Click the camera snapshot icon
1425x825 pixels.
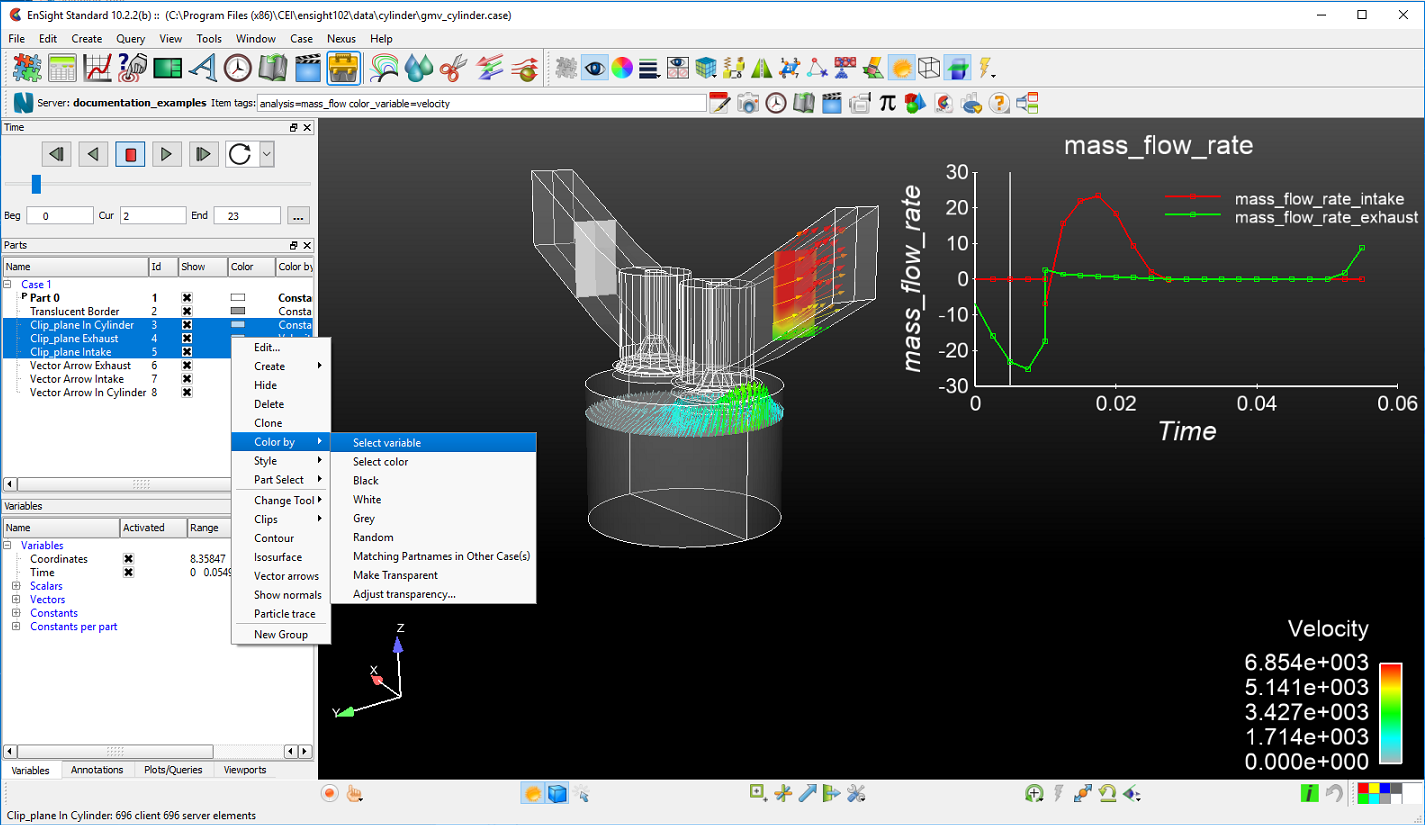click(x=748, y=102)
